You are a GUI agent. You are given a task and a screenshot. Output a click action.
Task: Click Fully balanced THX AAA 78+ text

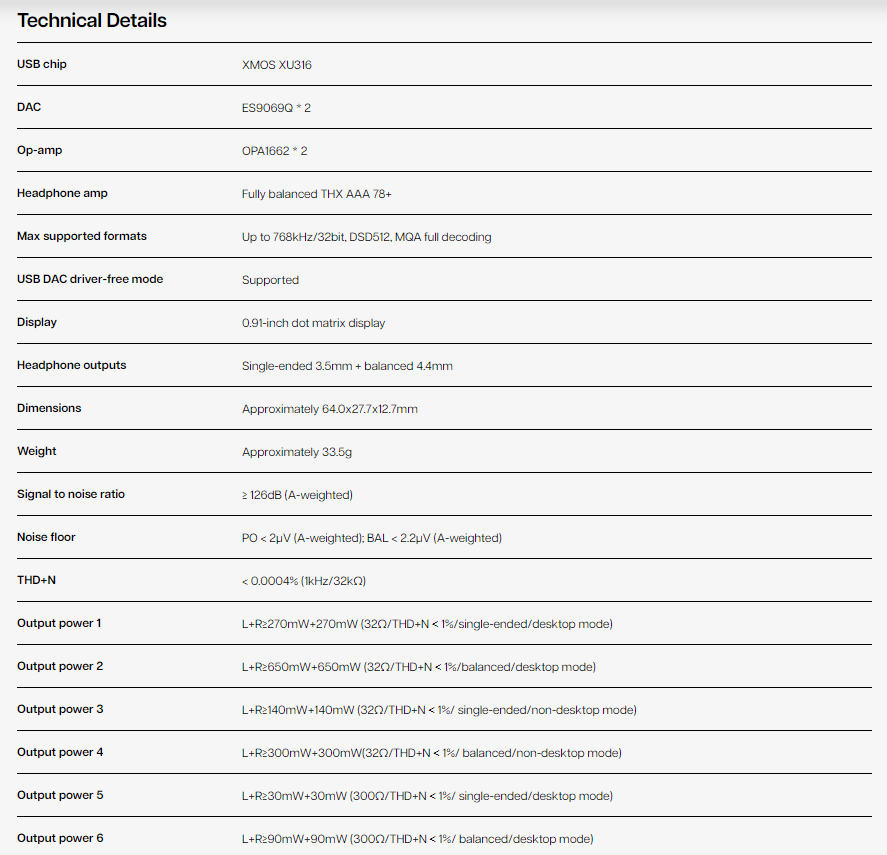point(316,194)
